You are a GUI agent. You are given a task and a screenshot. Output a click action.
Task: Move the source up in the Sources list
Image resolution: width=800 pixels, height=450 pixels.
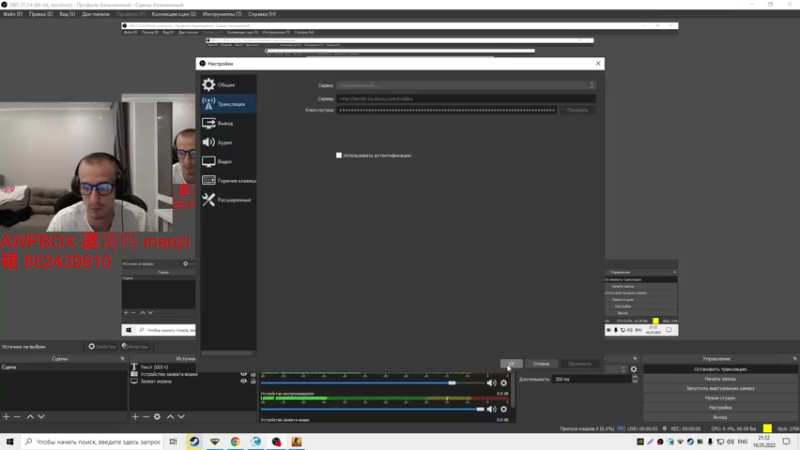coord(170,417)
